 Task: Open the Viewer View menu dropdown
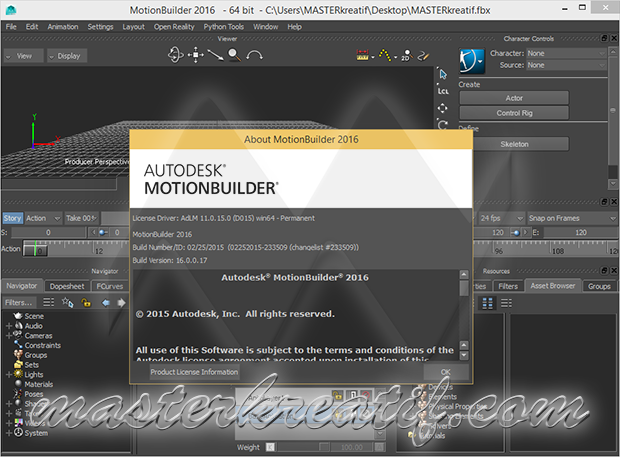click(x=23, y=56)
